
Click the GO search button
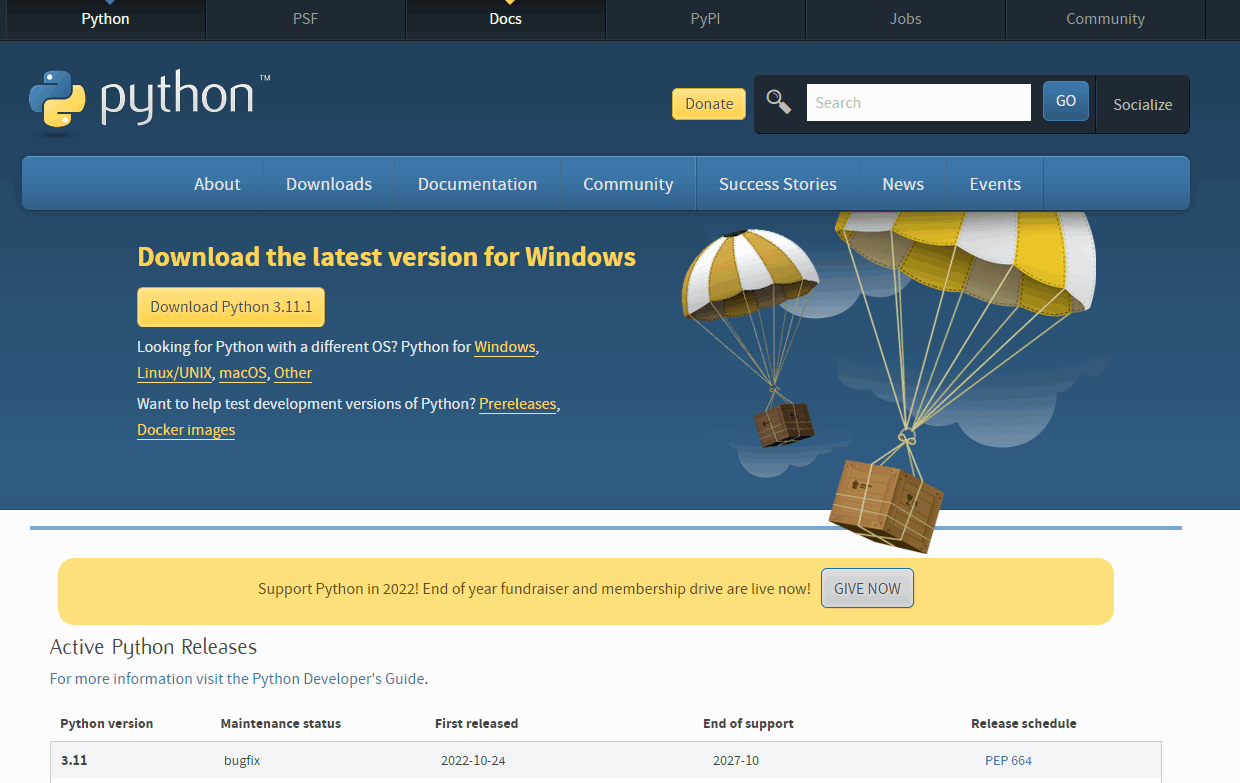point(1066,101)
